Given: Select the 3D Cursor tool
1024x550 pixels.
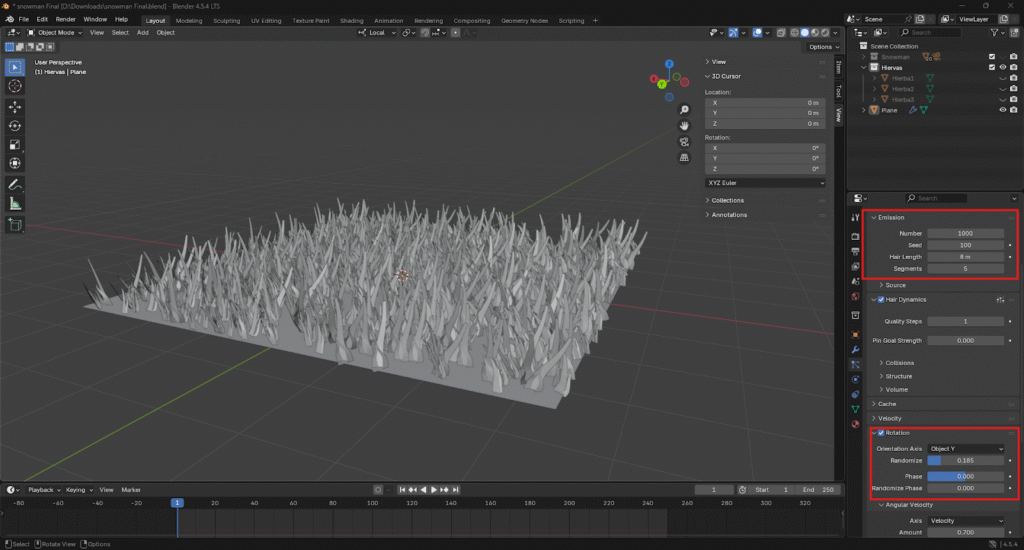Looking at the screenshot, I should coord(15,86).
